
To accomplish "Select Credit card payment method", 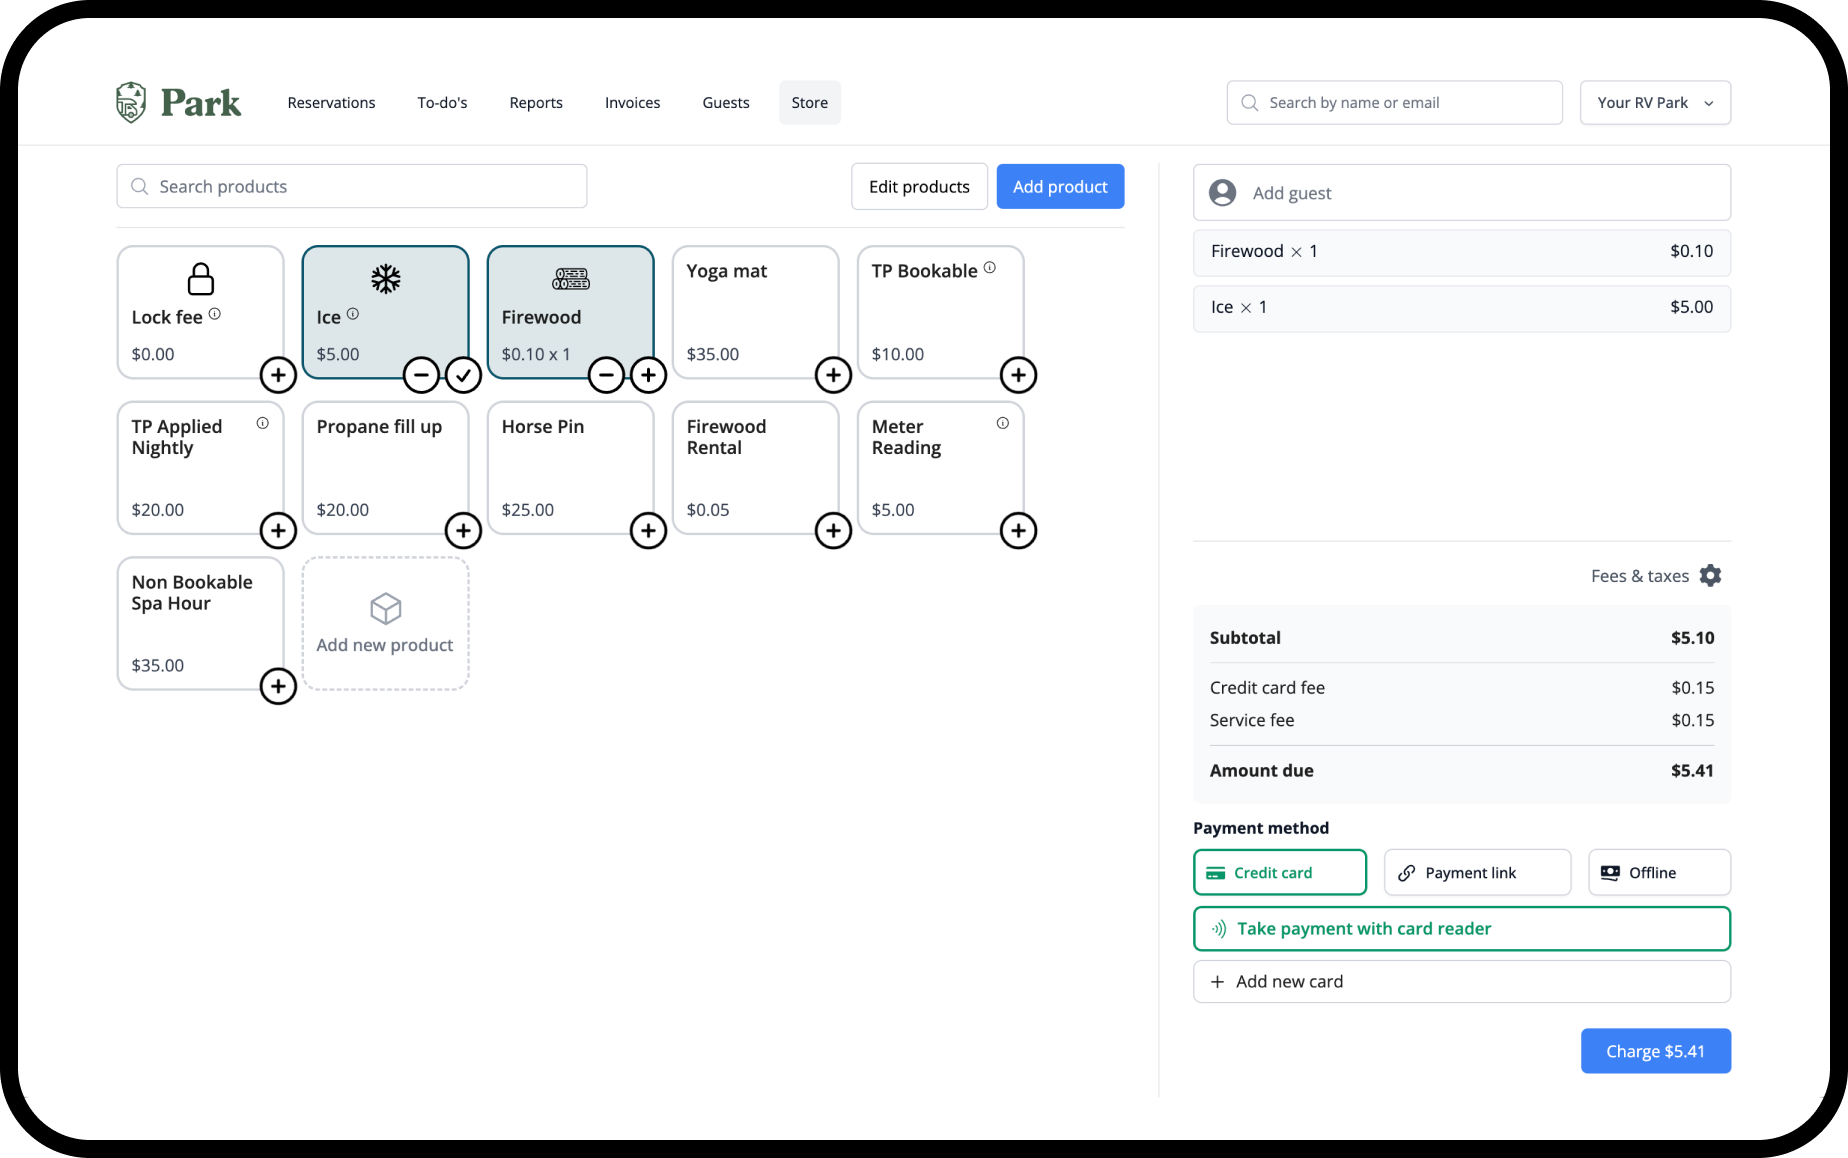I will tap(1279, 872).
